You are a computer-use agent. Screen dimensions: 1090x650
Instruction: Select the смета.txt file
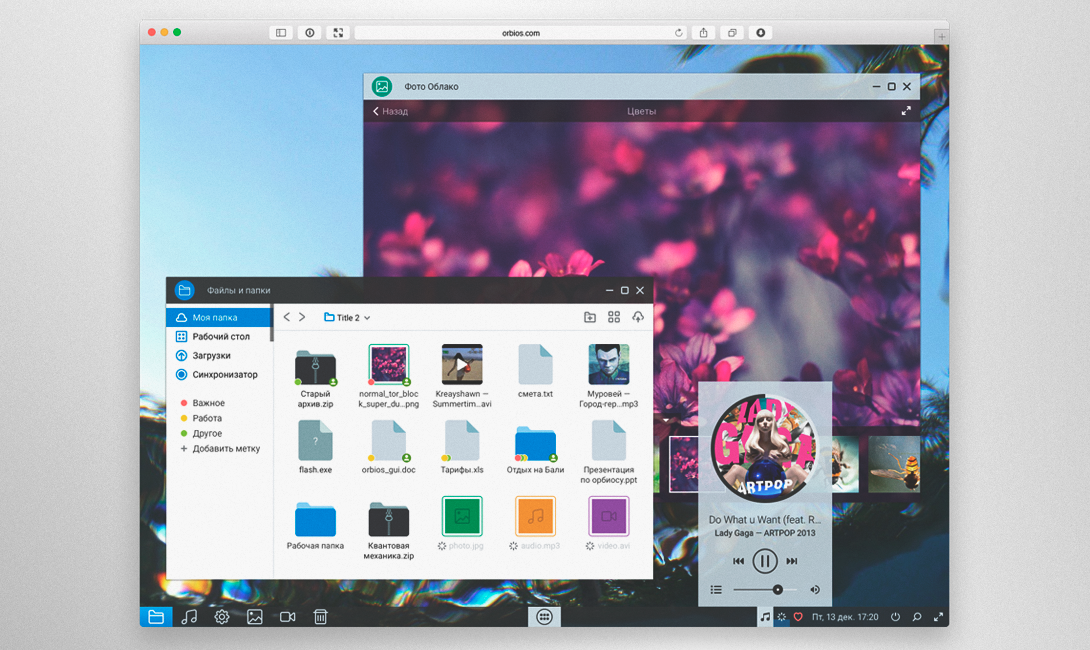click(535, 371)
